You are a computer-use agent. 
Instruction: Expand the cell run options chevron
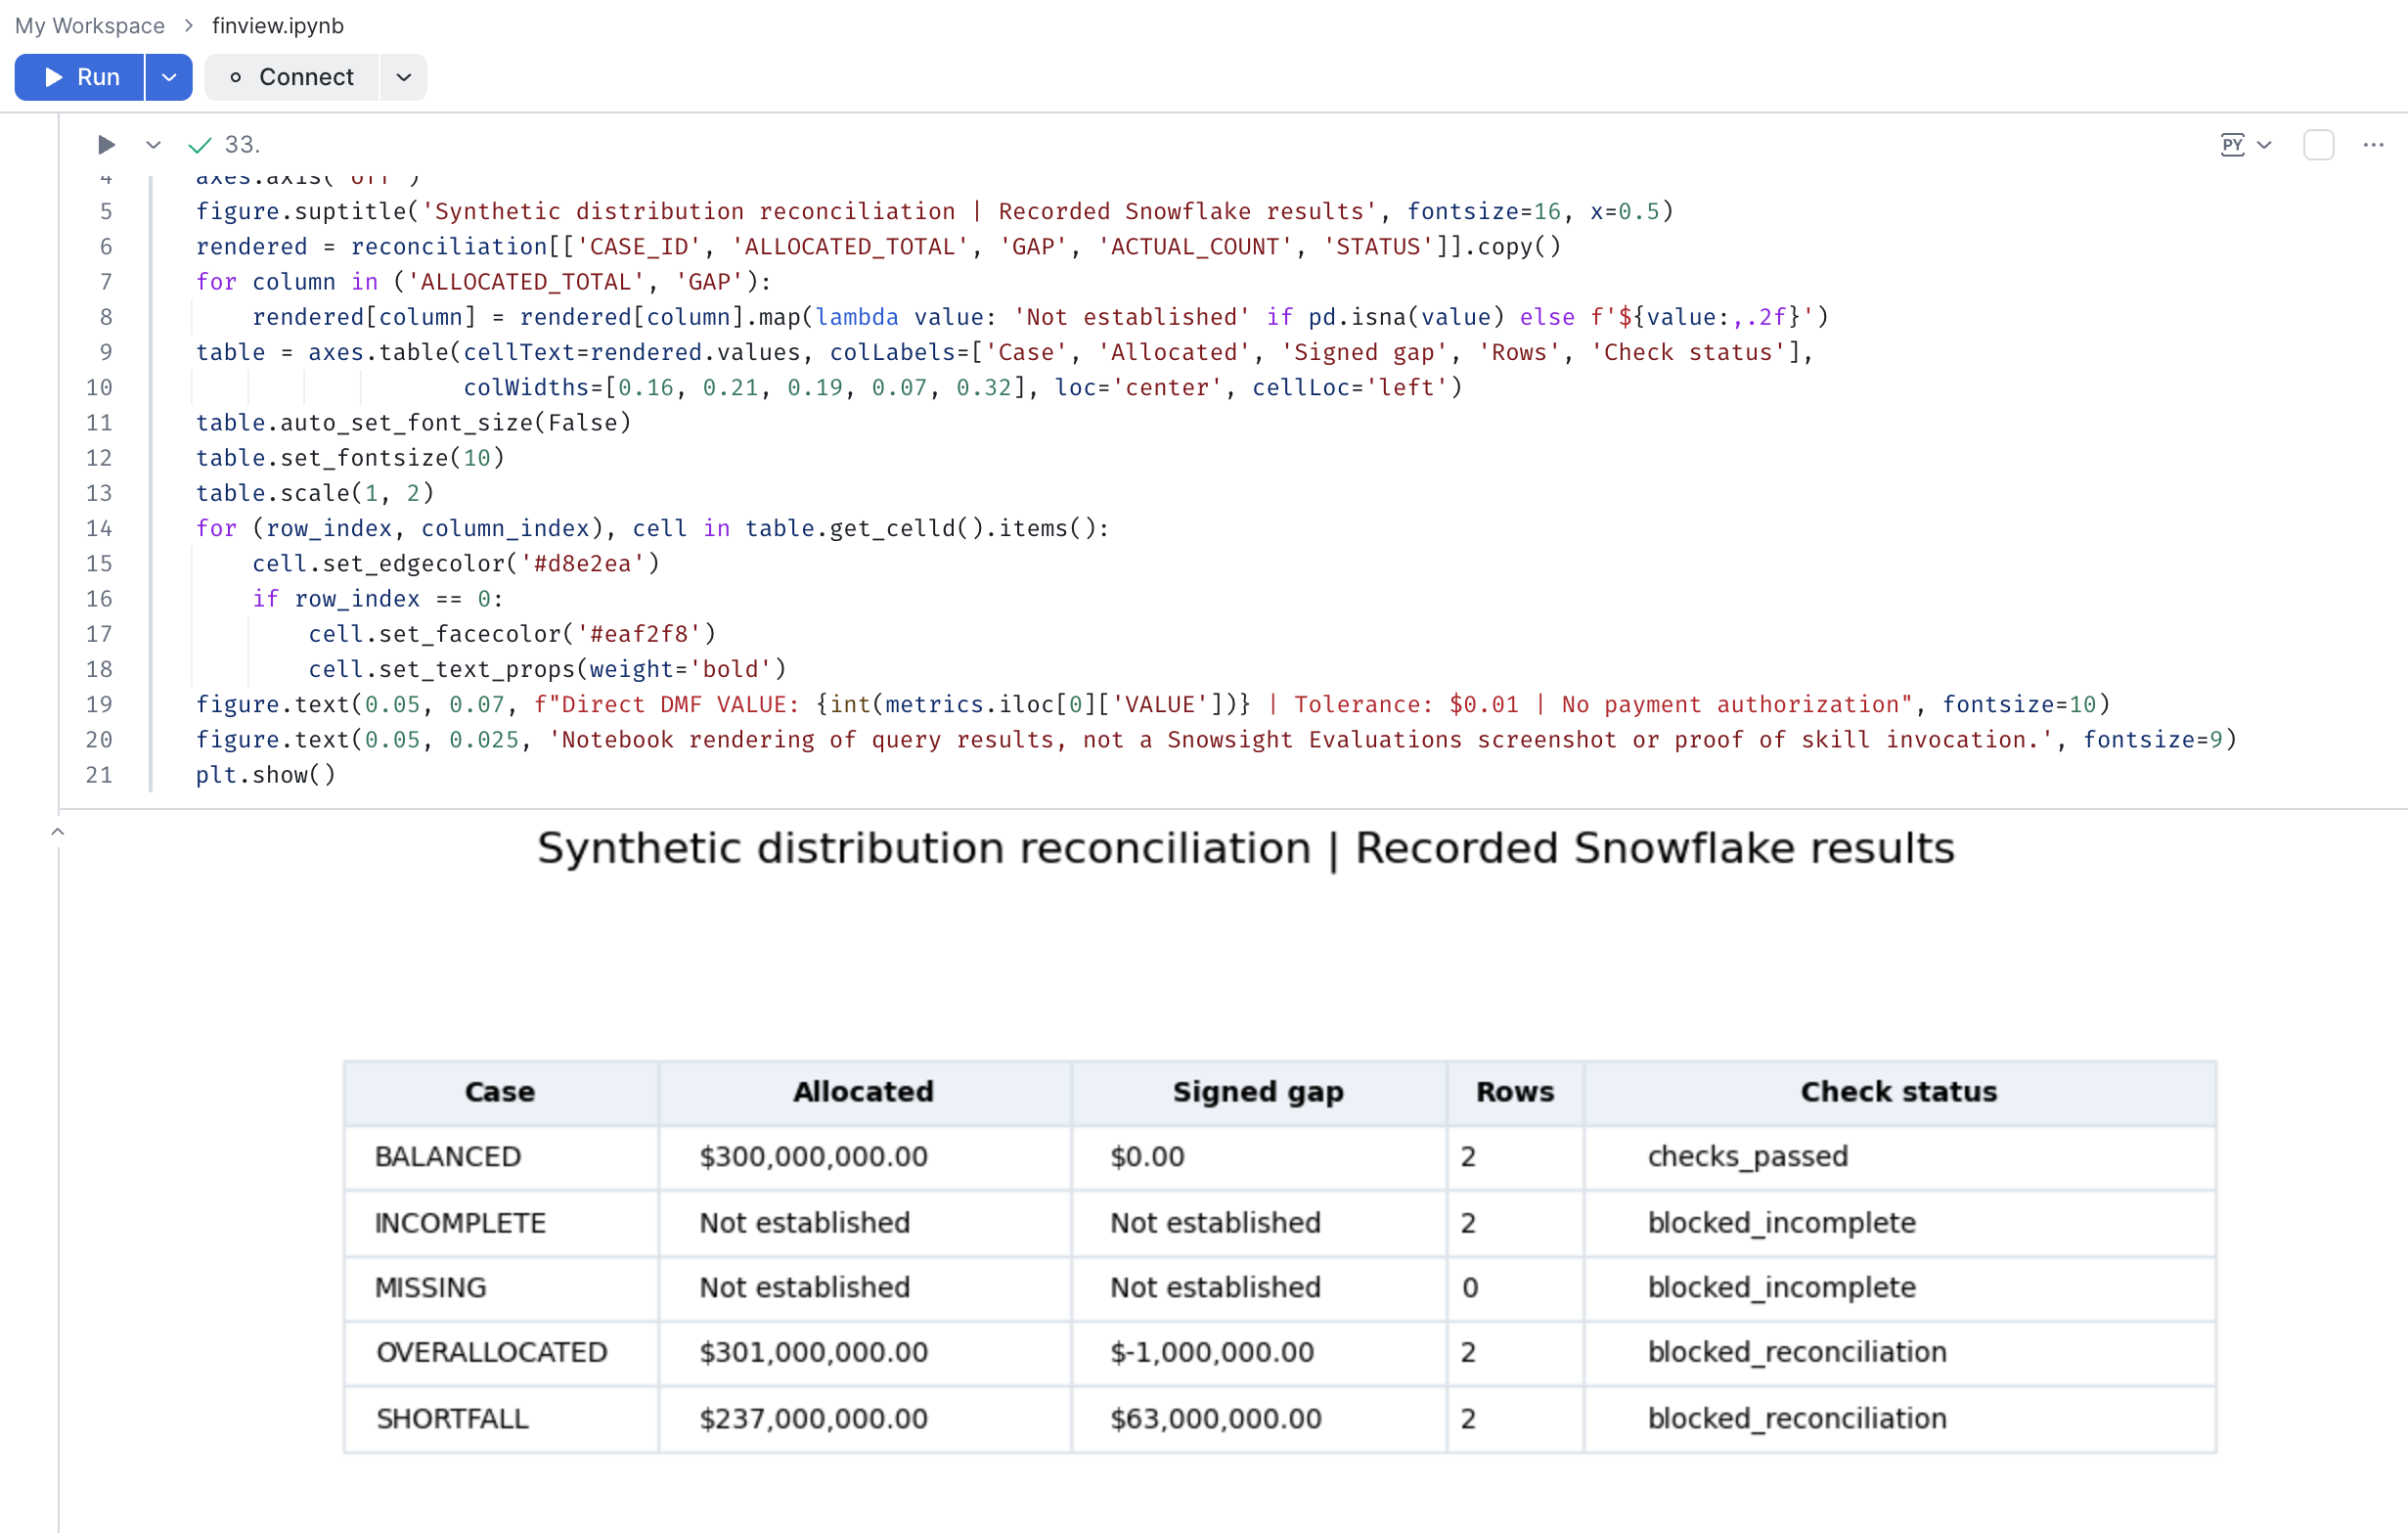pos(153,145)
